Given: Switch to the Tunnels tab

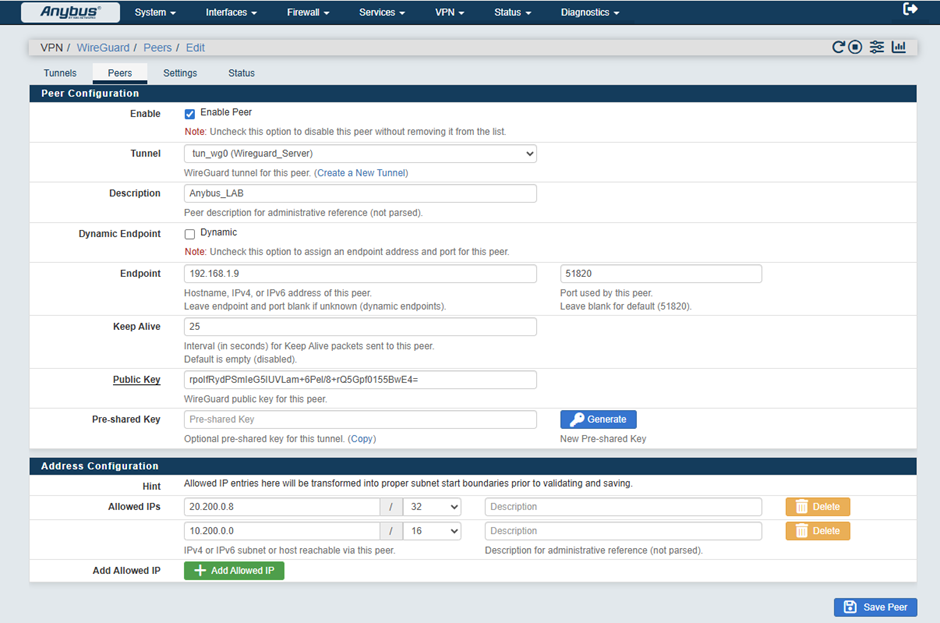Looking at the screenshot, I should [x=60, y=73].
